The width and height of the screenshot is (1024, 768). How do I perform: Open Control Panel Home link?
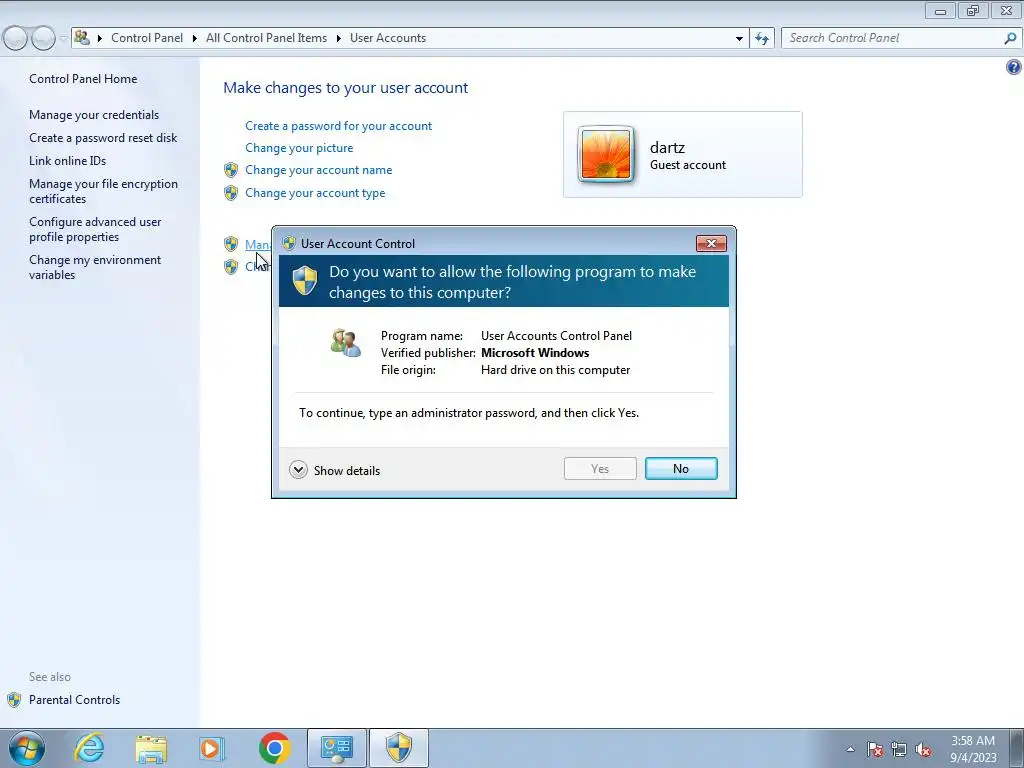[83, 78]
